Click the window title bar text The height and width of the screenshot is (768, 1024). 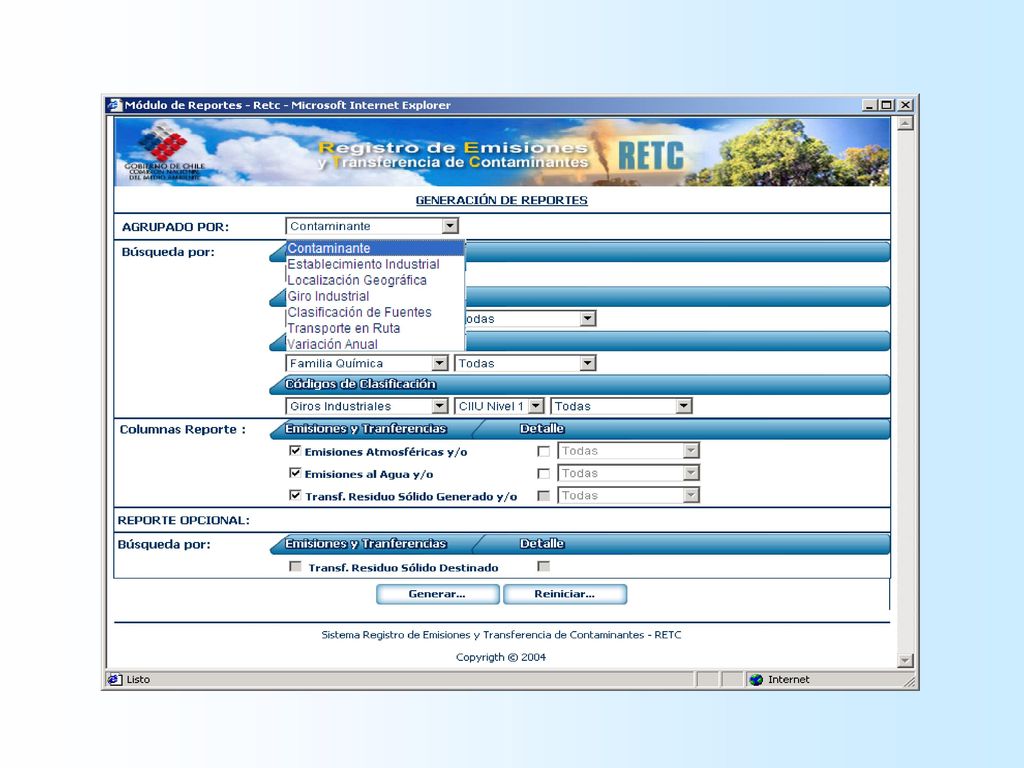287,105
